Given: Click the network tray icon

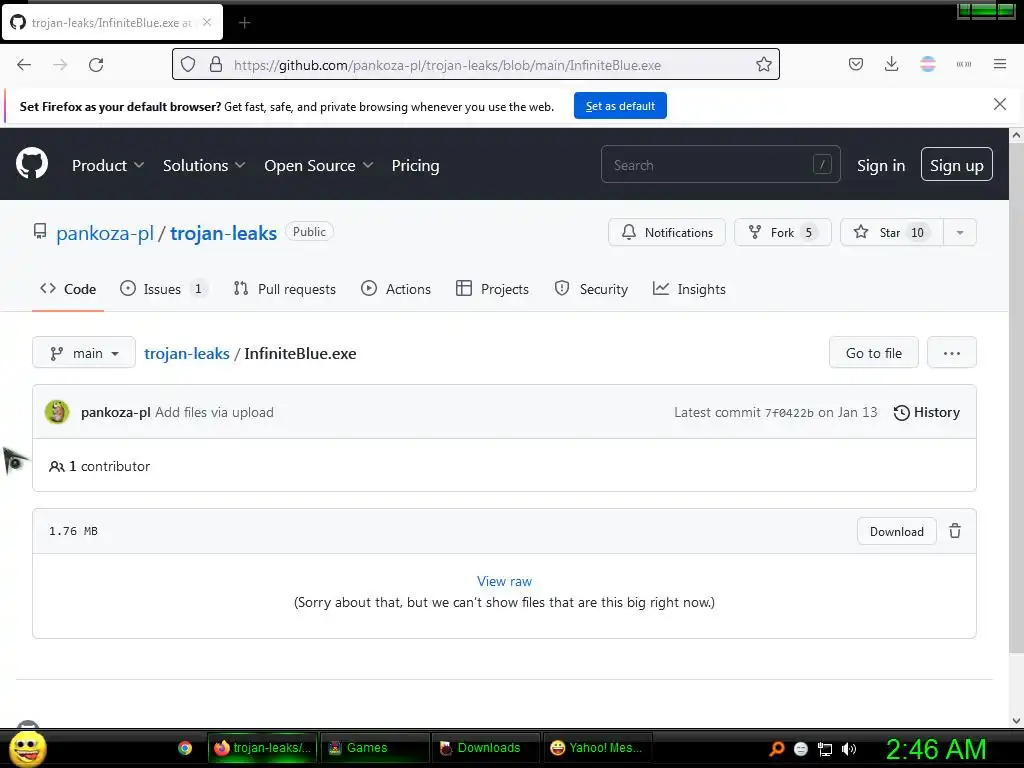Looking at the screenshot, I should [x=825, y=749].
